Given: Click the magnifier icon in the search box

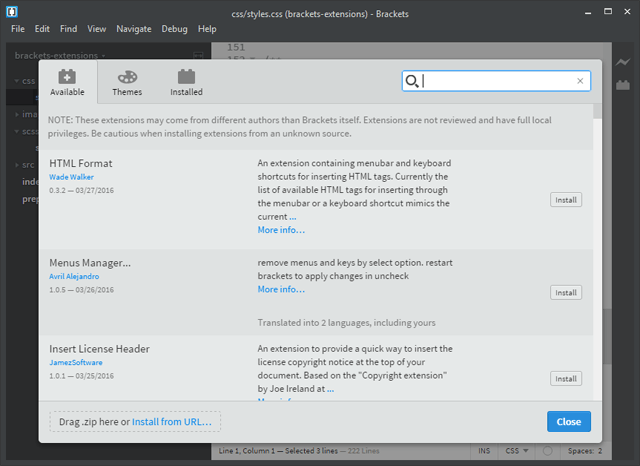Looking at the screenshot, I should (411, 81).
